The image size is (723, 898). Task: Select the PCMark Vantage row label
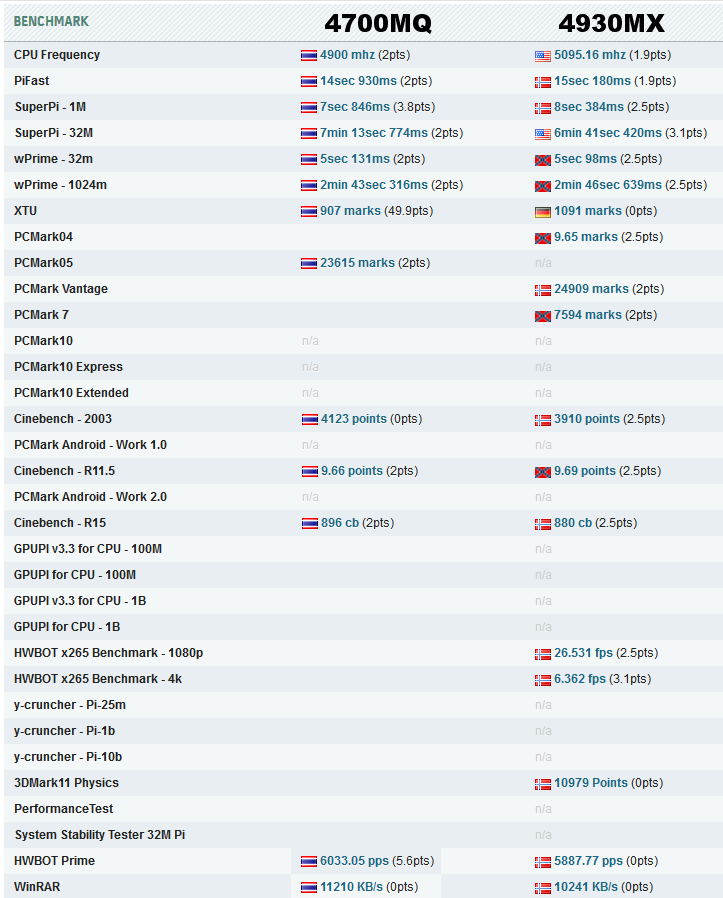coord(61,289)
